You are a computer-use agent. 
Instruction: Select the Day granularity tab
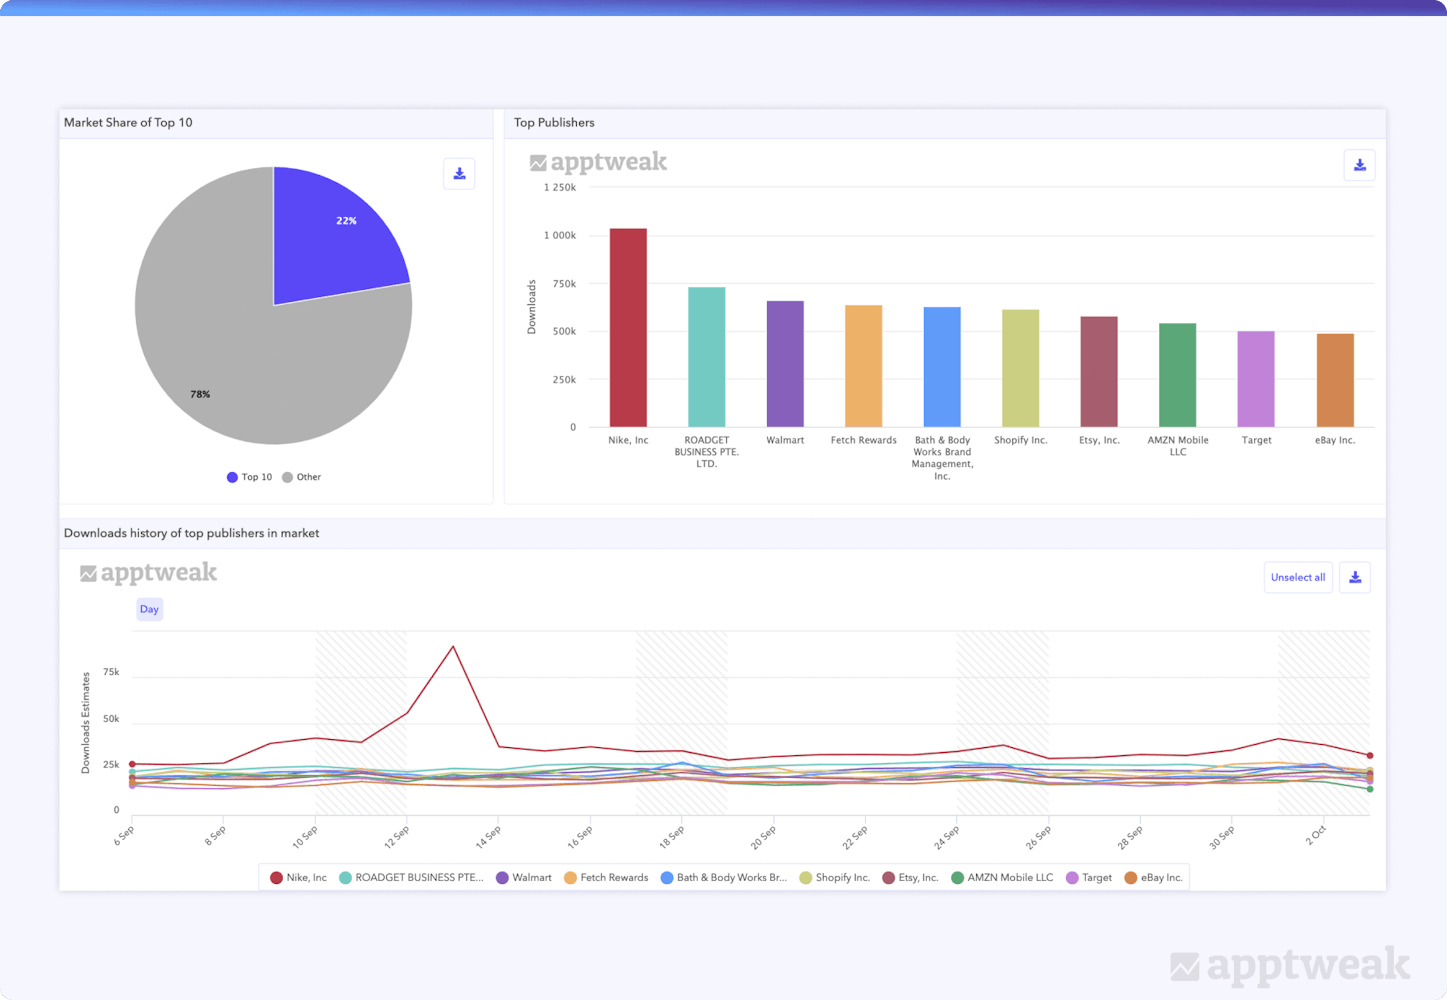[149, 609]
